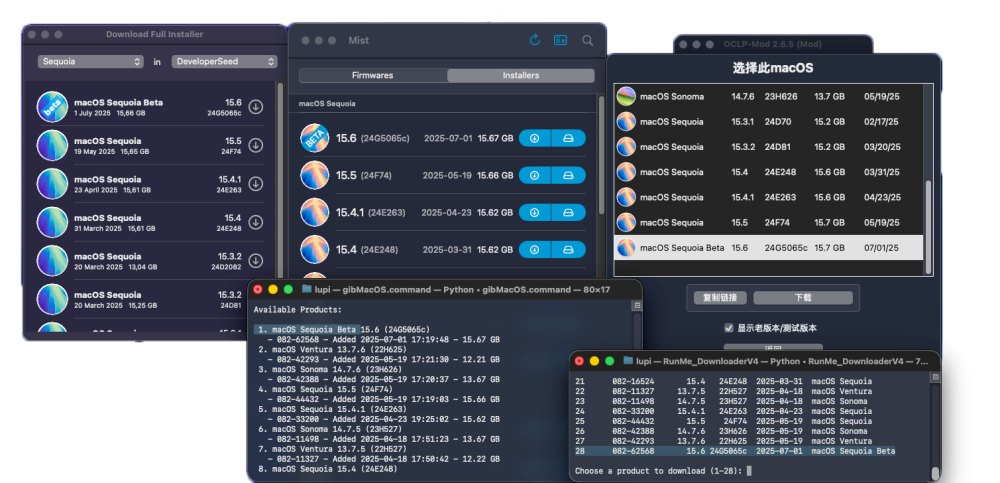Click the macOS Sequoia section header in Mist

(x=327, y=103)
